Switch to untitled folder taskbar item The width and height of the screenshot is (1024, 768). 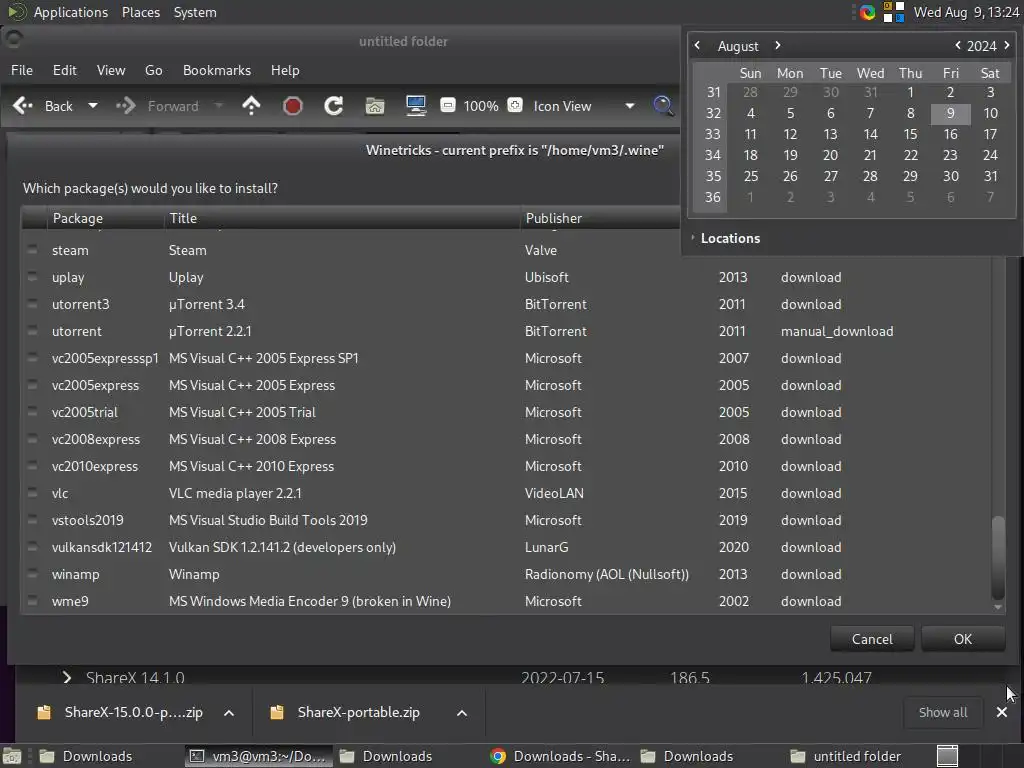pos(846,756)
